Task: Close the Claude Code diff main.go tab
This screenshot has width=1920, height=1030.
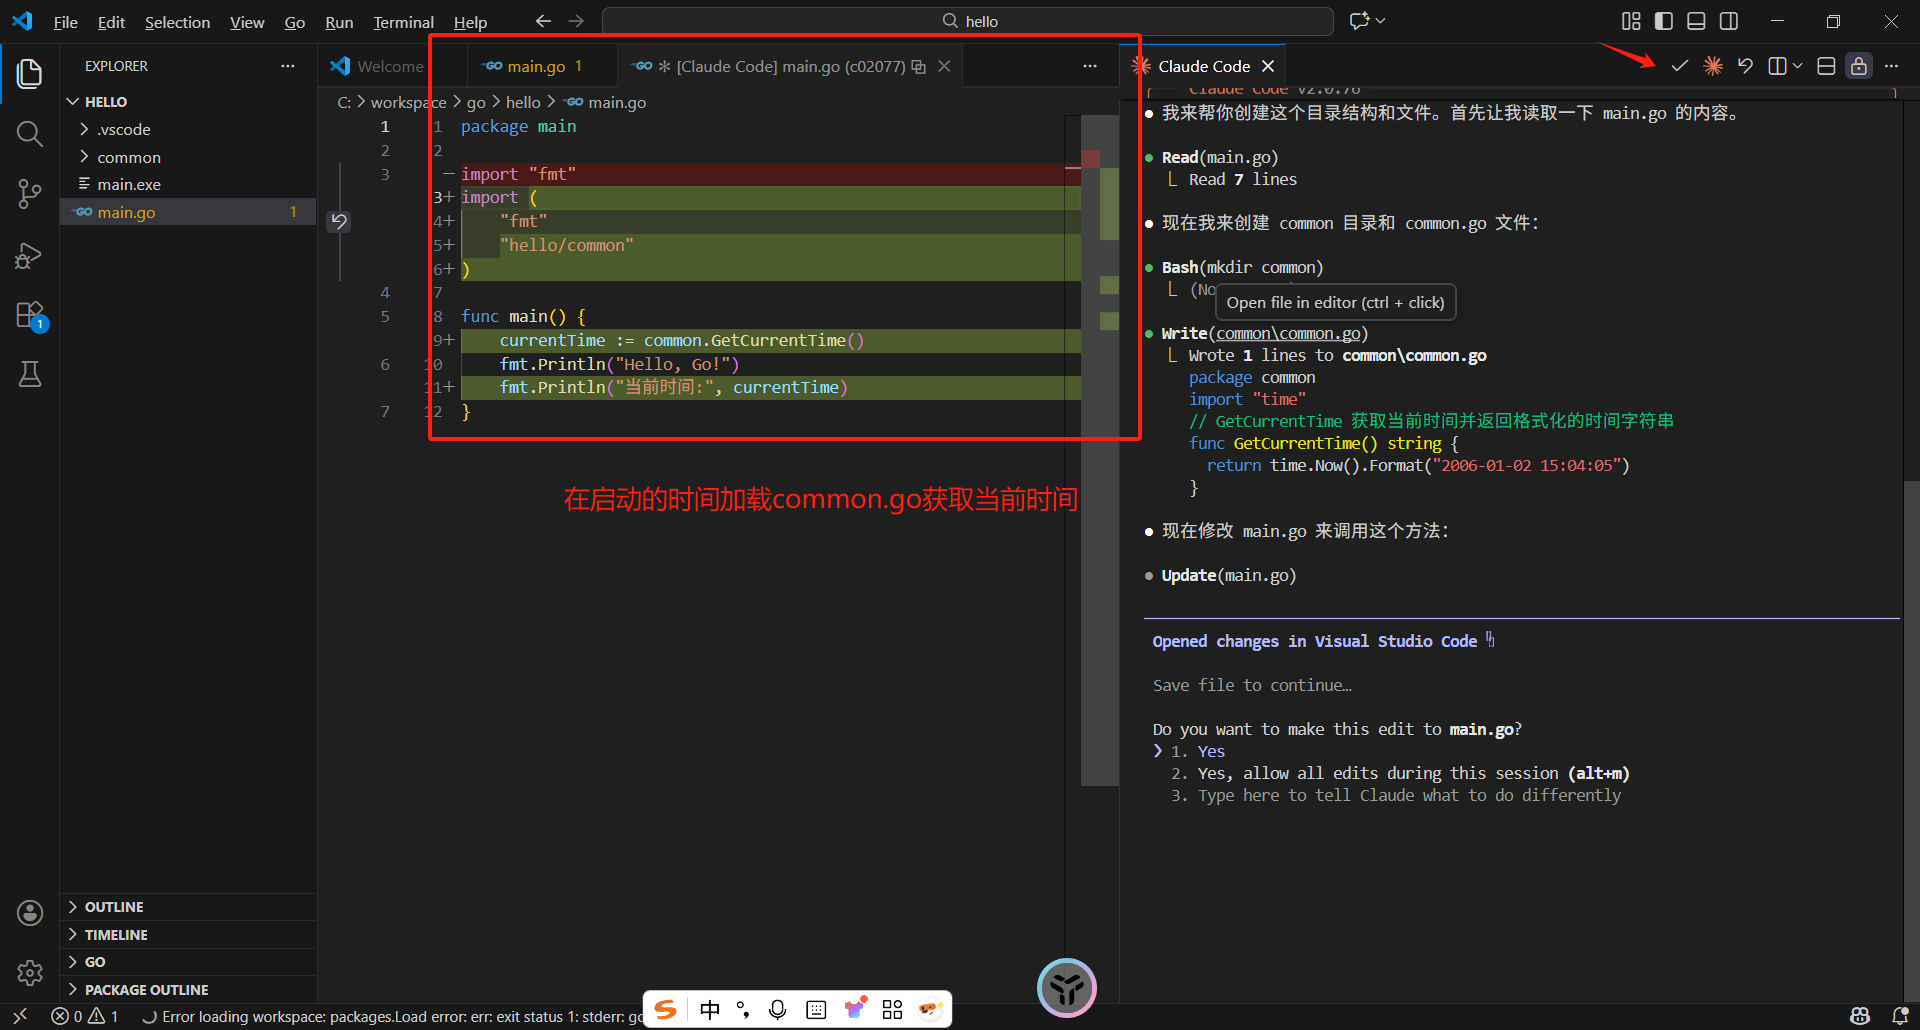Action: pyautogui.click(x=944, y=66)
